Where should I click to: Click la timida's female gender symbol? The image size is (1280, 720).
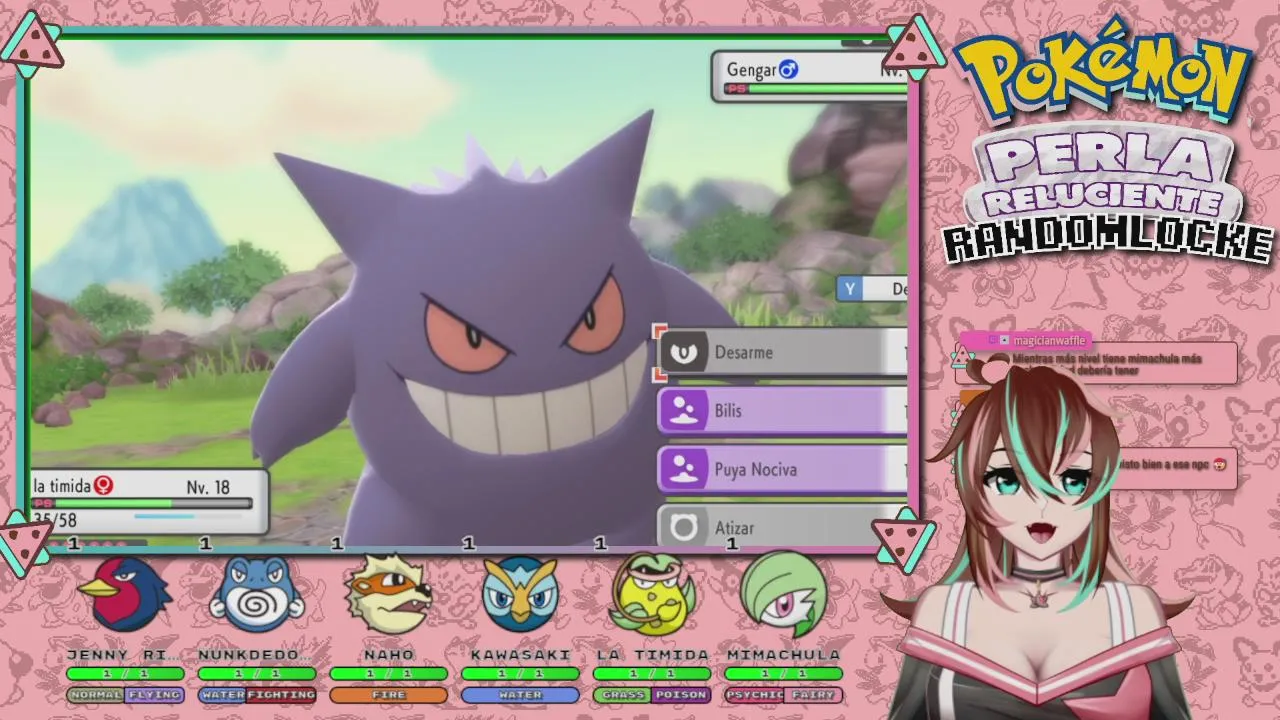pos(103,486)
